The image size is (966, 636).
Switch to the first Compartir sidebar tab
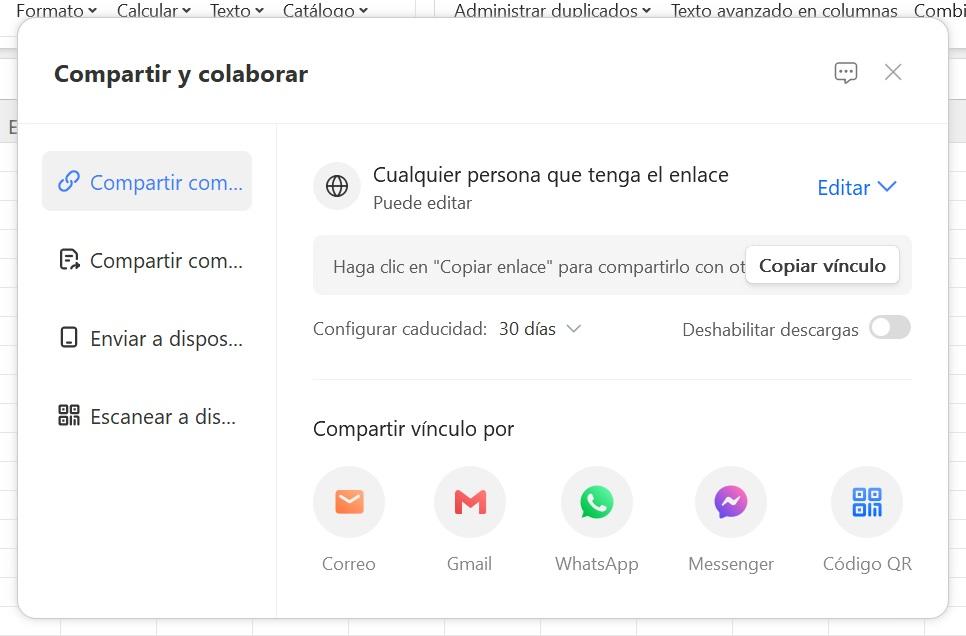[147, 182]
